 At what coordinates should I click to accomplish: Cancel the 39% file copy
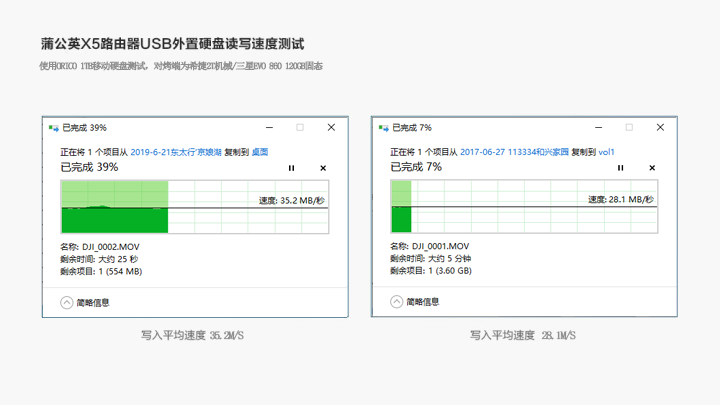pos(323,168)
